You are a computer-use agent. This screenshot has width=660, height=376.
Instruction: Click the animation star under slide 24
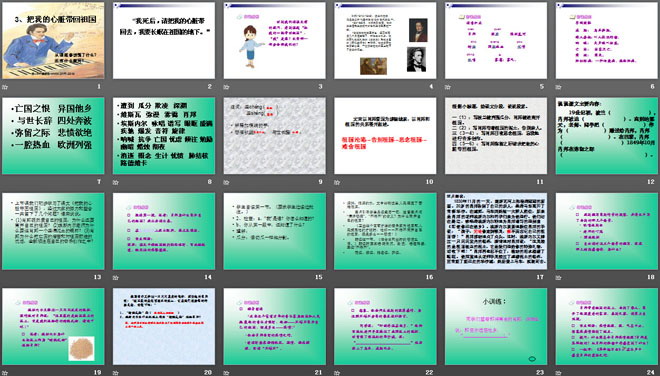click(x=559, y=372)
